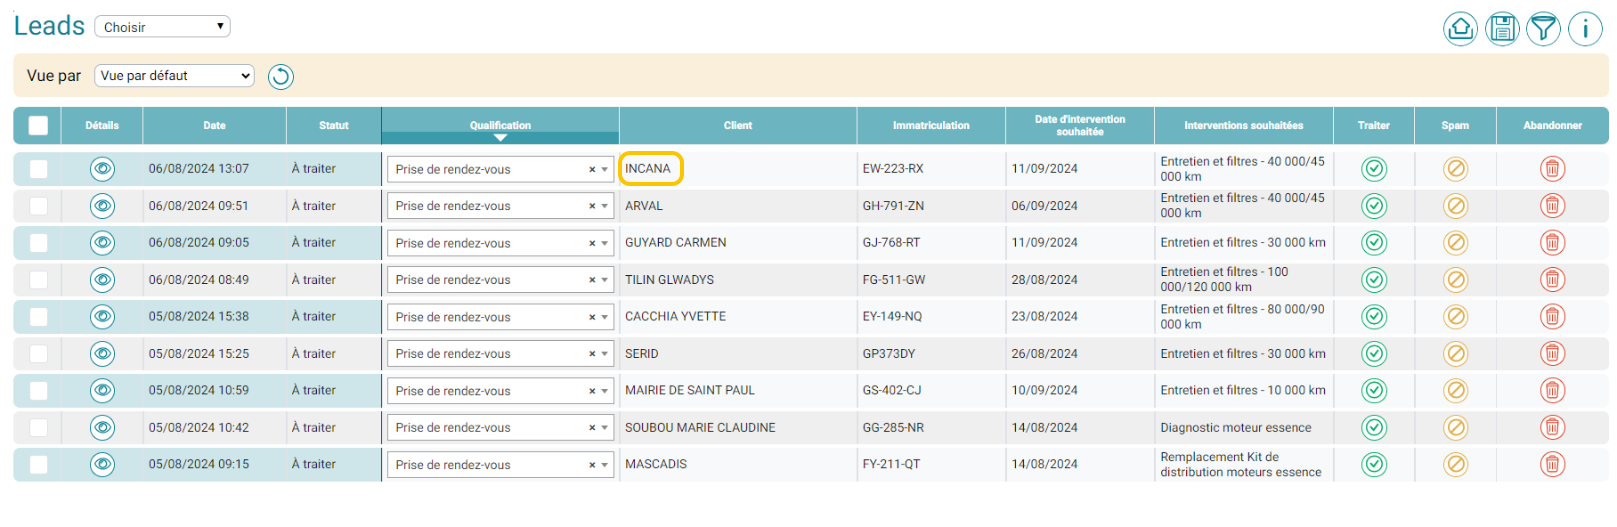Click Remplacement Kit de distribution cell
Screen dimensions: 1617x527
click(x=1241, y=464)
